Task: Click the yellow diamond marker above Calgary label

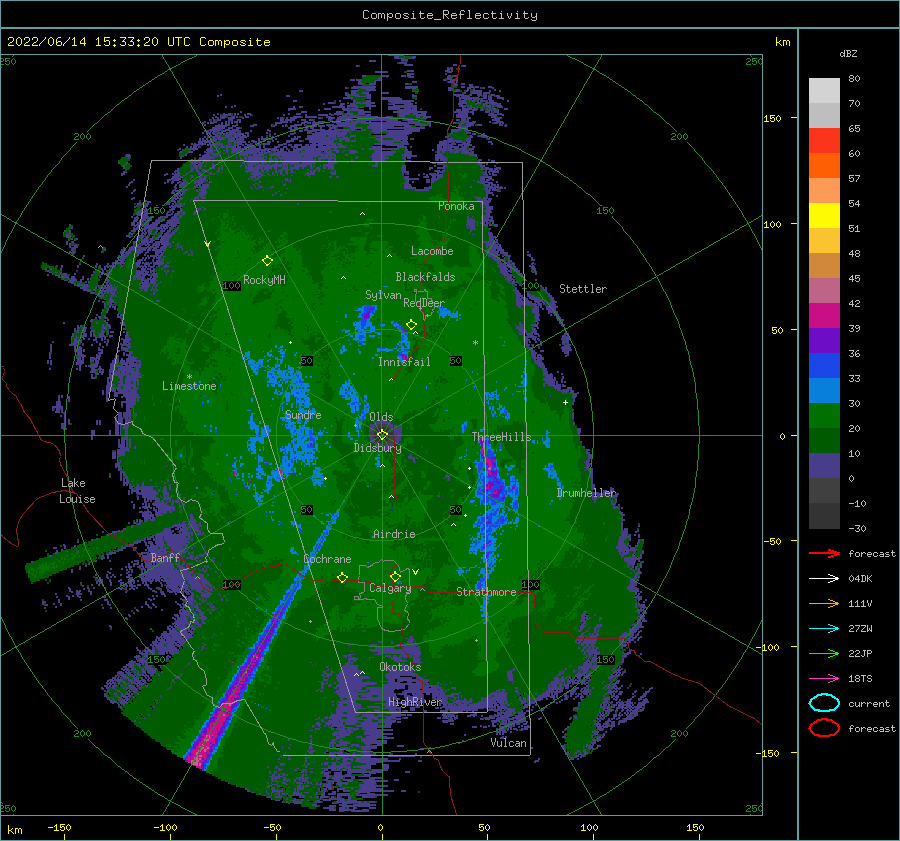Action: tap(395, 576)
